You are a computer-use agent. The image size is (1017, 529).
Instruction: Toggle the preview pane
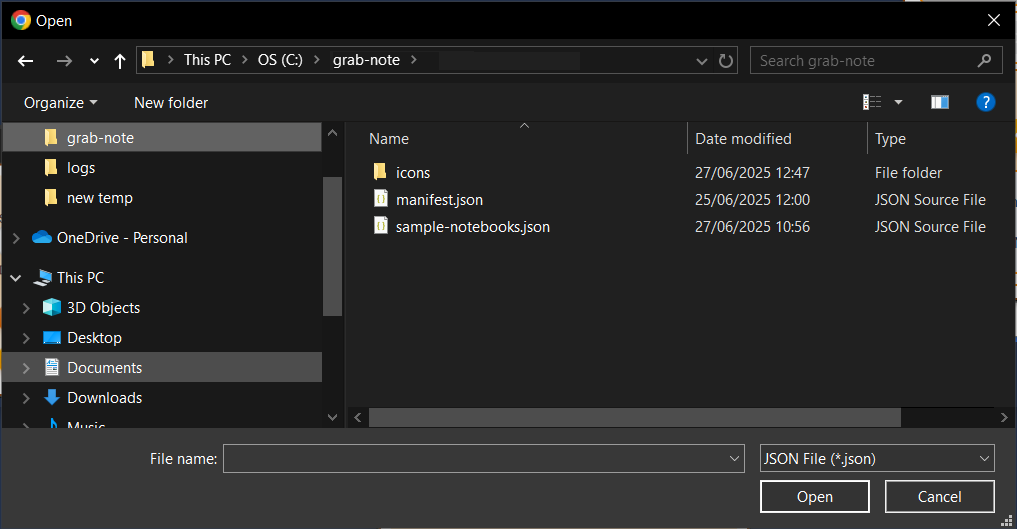[x=940, y=102]
